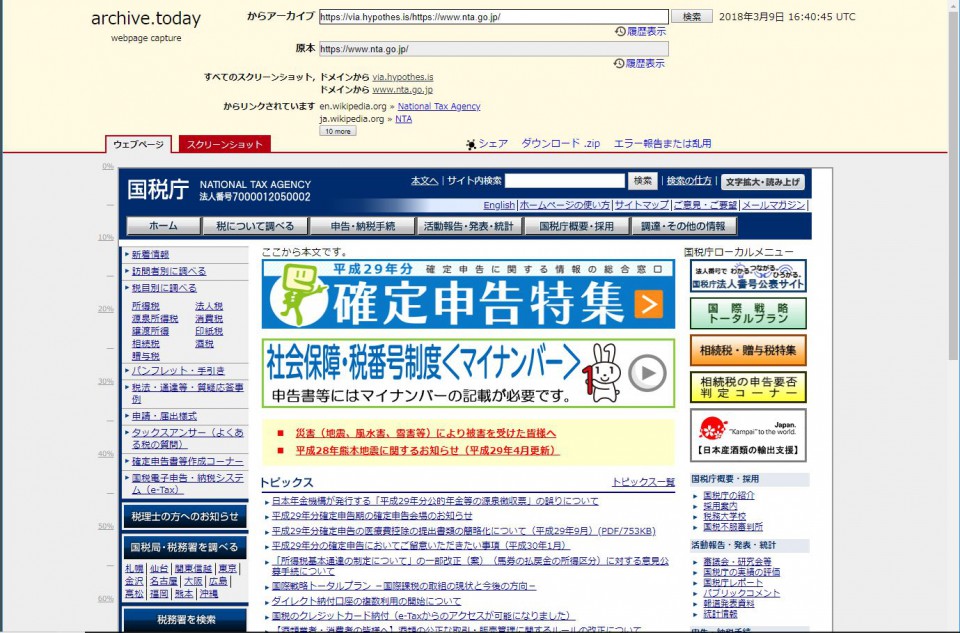960x633 pixels.
Task: Open the via.hypothes.is domain link
Action: point(403,77)
